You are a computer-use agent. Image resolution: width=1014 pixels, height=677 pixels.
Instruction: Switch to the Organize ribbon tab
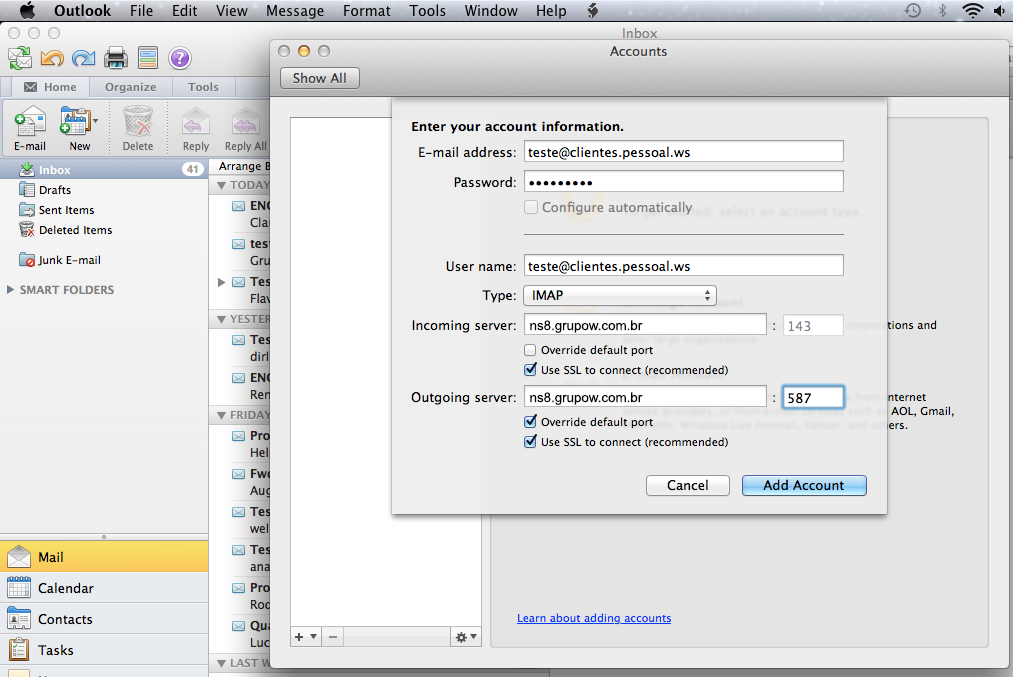(131, 87)
